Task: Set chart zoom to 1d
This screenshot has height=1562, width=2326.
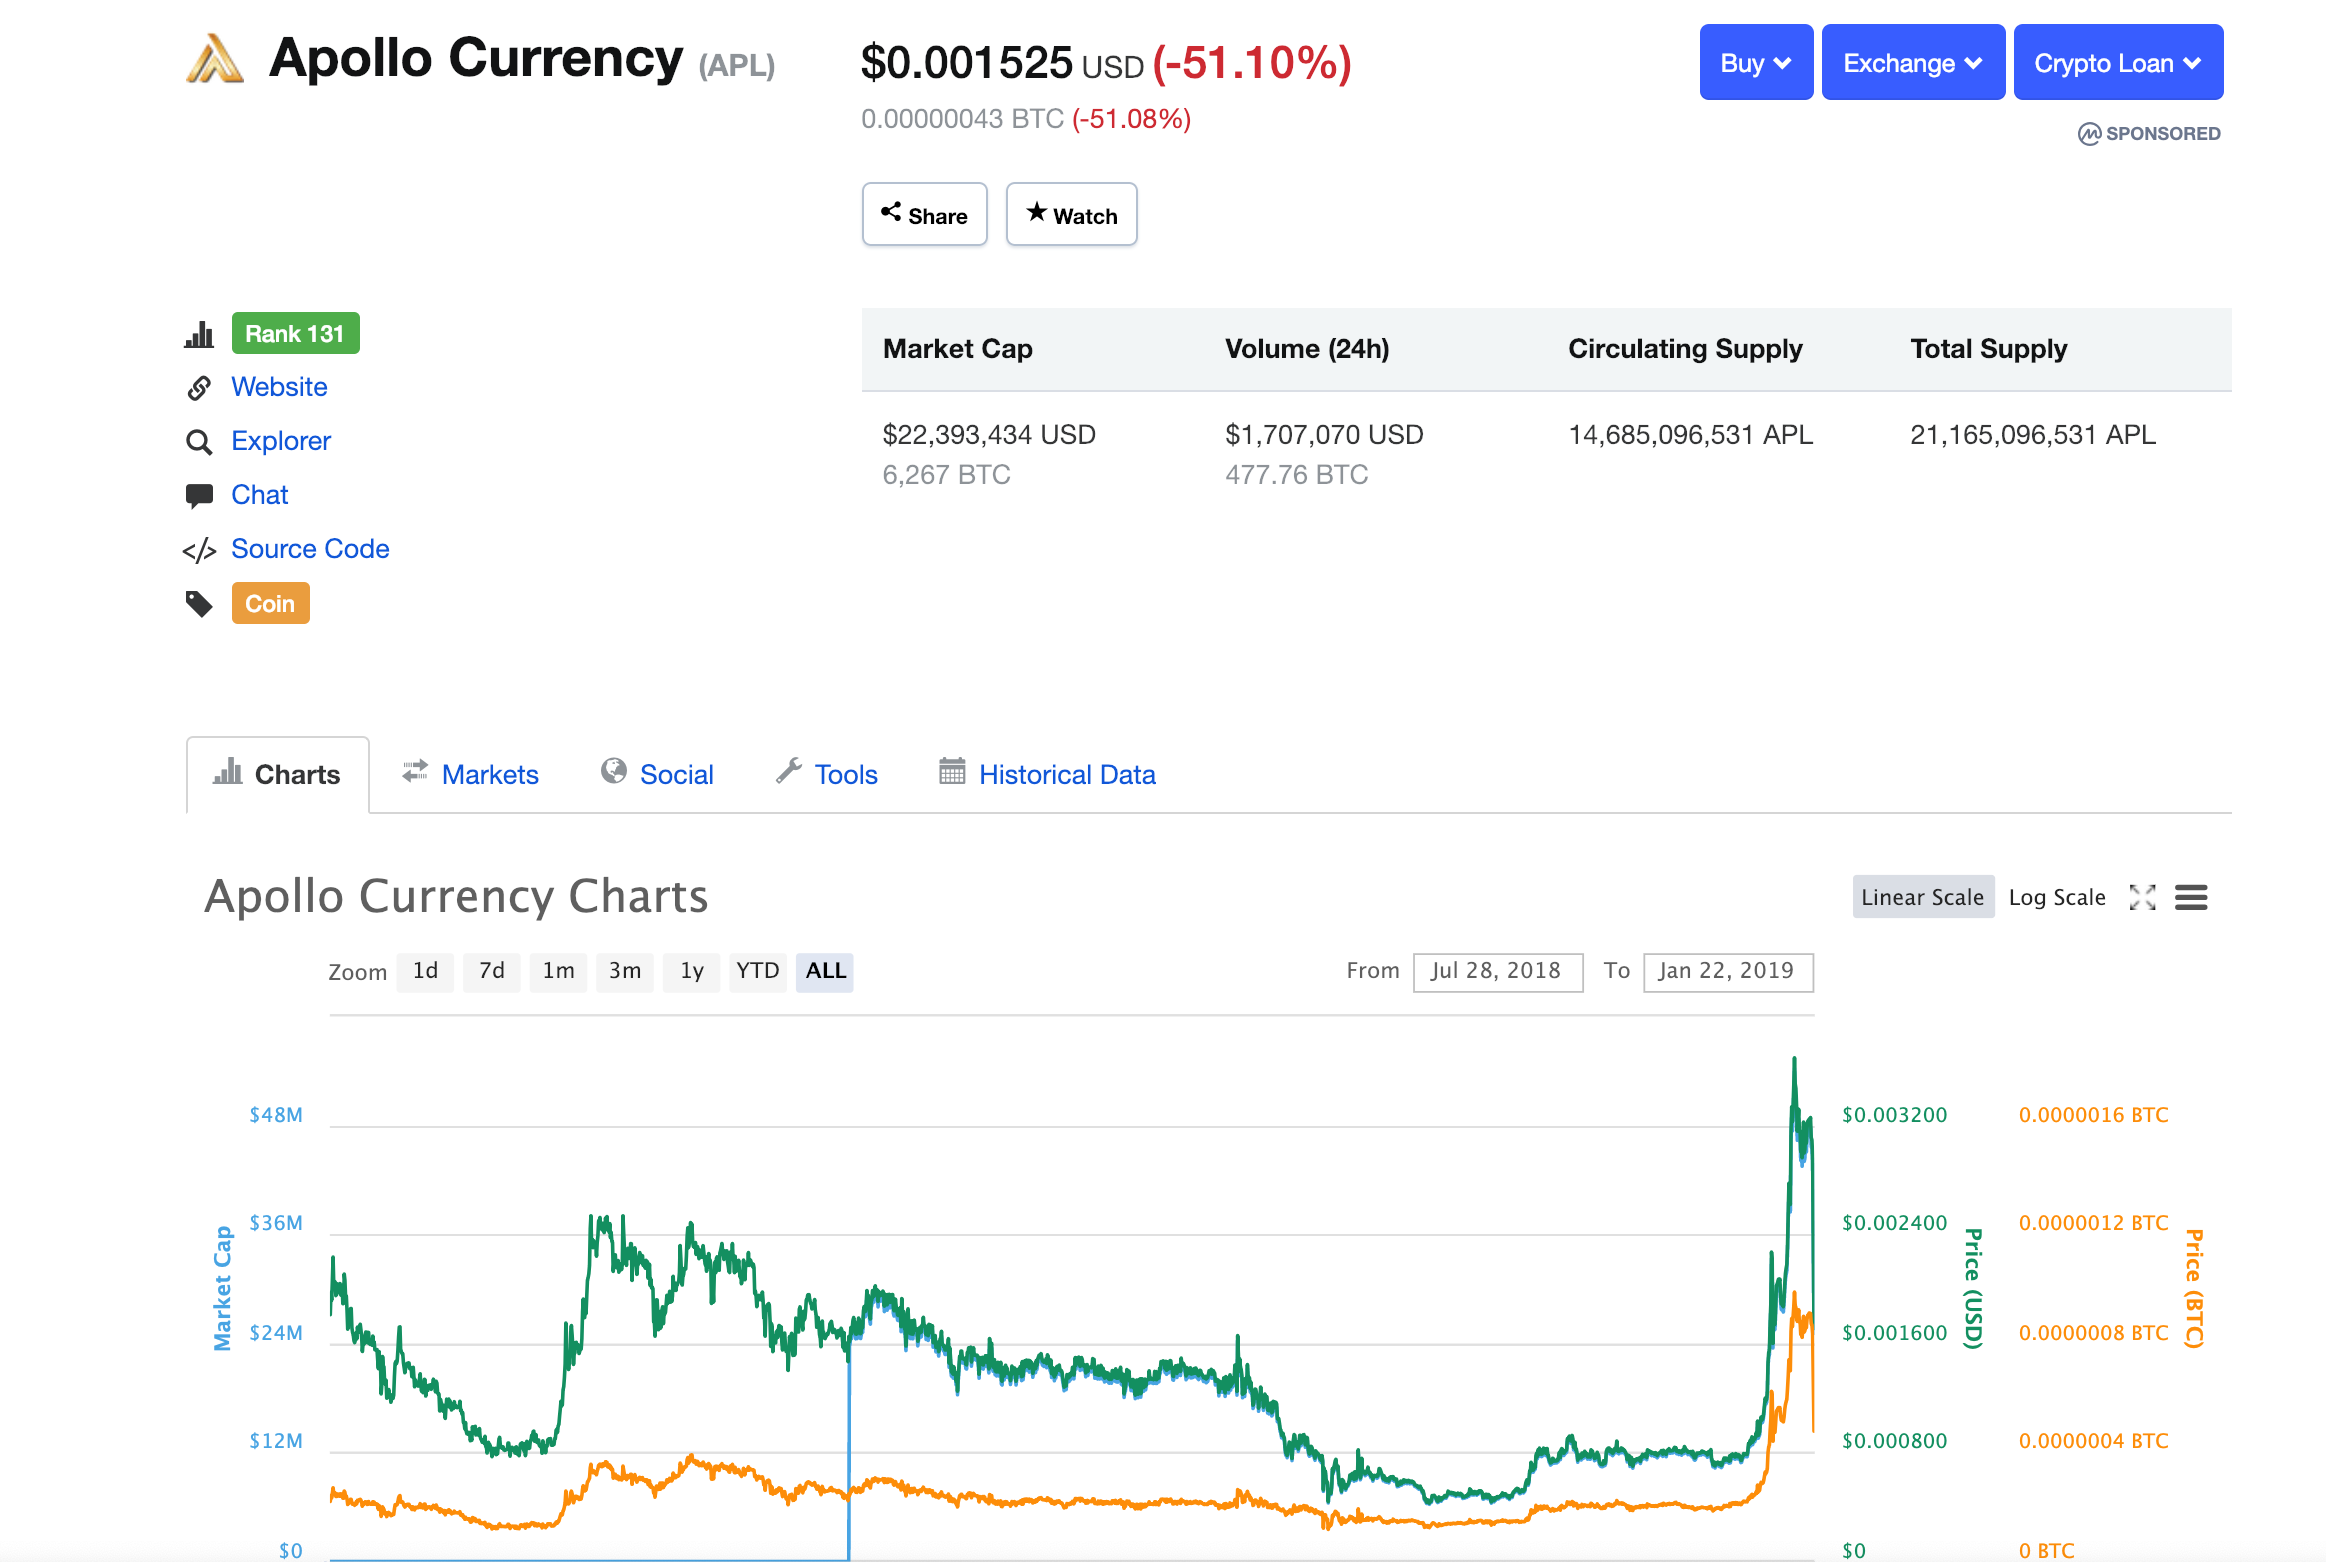Action: pos(425,971)
